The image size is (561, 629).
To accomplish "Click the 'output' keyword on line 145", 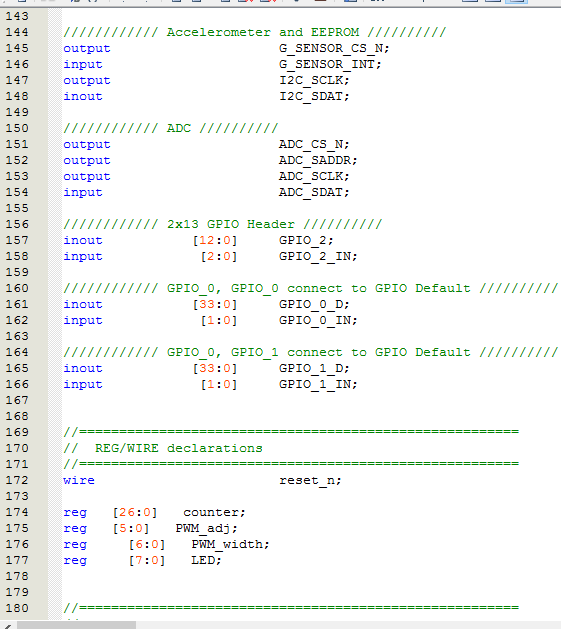I will point(87,49).
